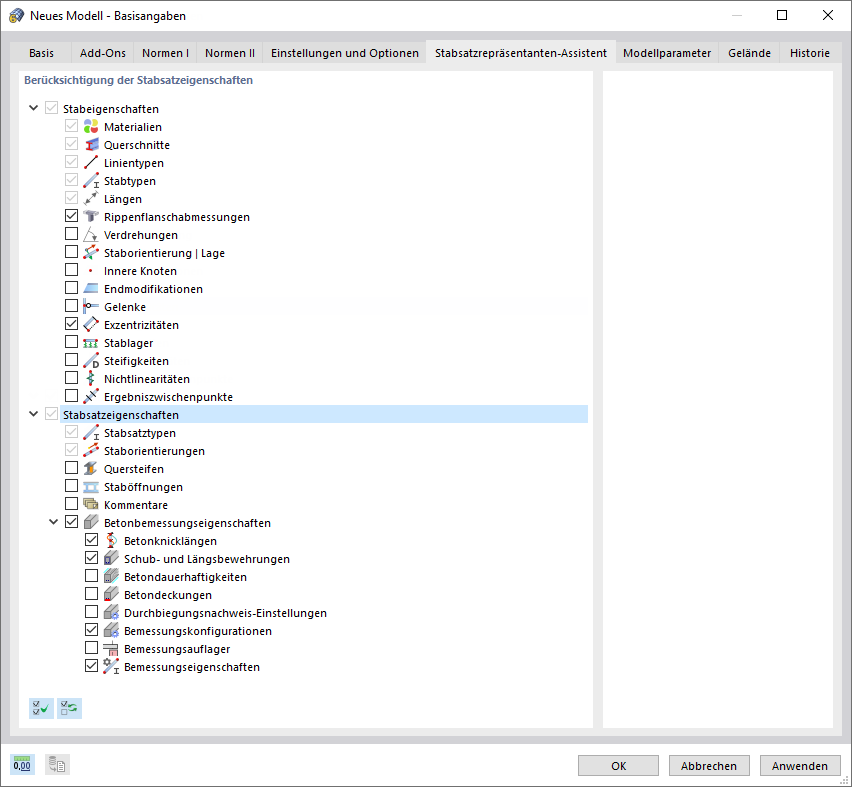Open the Einstellungen und Optionen tab
852x787 pixels.
coord(345,53)
